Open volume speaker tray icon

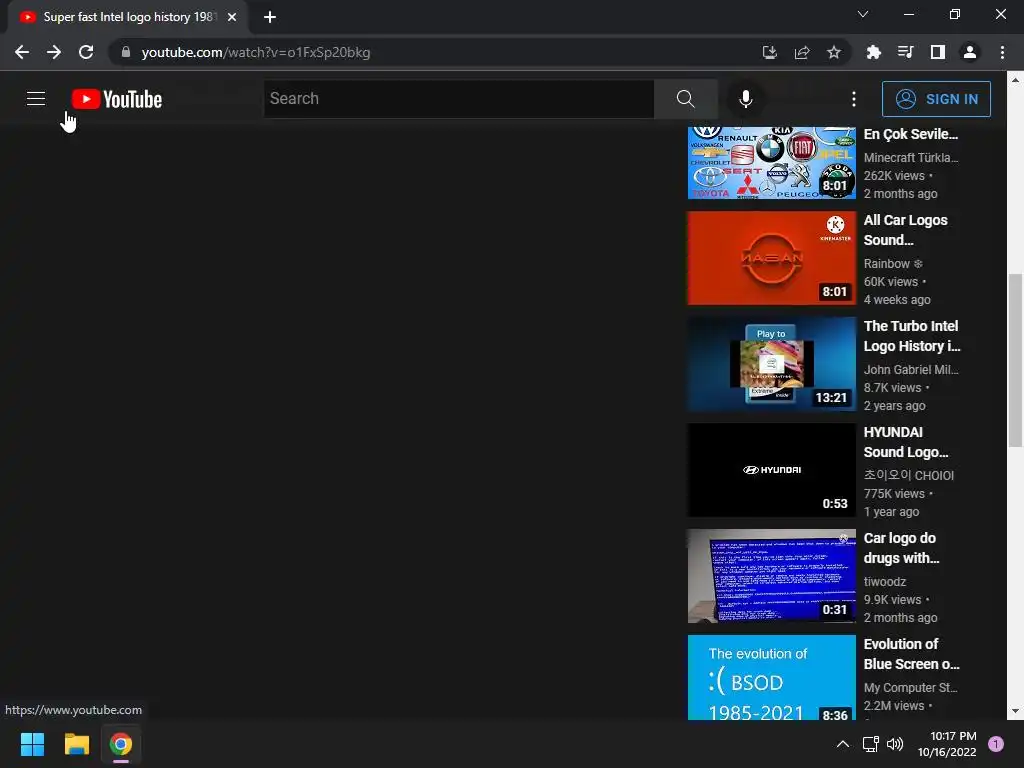tap(895, 744)
